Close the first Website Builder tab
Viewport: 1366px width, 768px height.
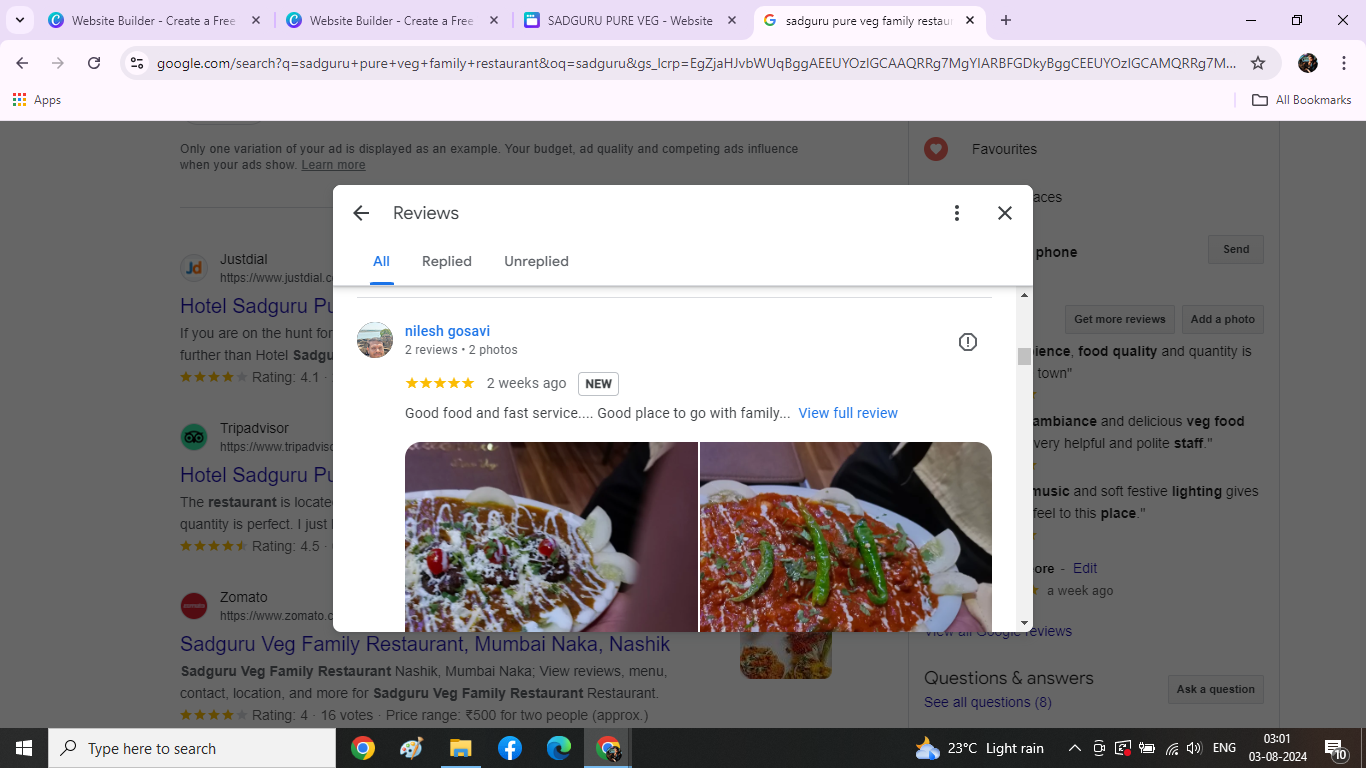click(256, 20)
